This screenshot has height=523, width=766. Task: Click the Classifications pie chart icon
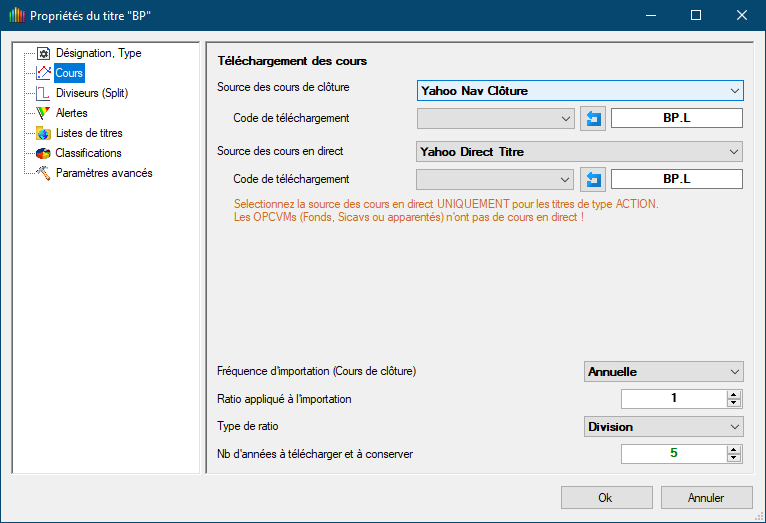click(x=43, y=153)
